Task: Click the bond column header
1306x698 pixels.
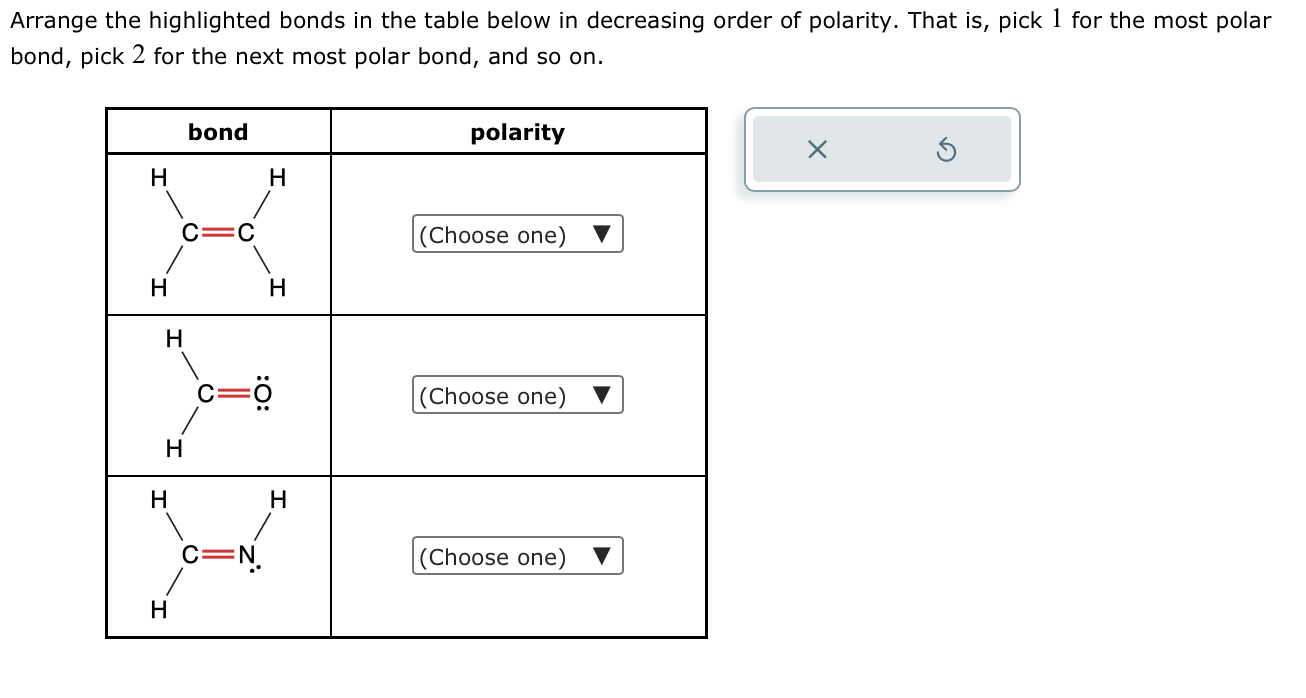Action: tap(217, 131)
